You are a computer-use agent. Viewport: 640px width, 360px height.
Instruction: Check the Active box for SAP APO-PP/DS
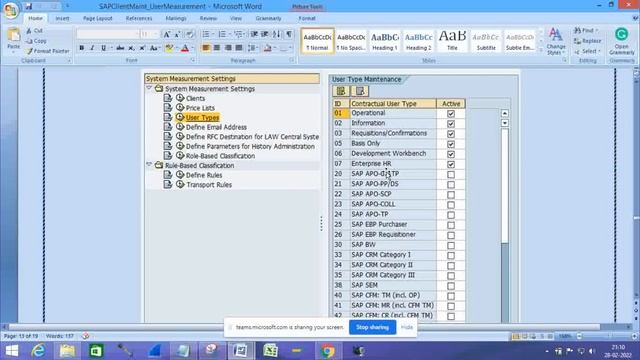point(451,184)
